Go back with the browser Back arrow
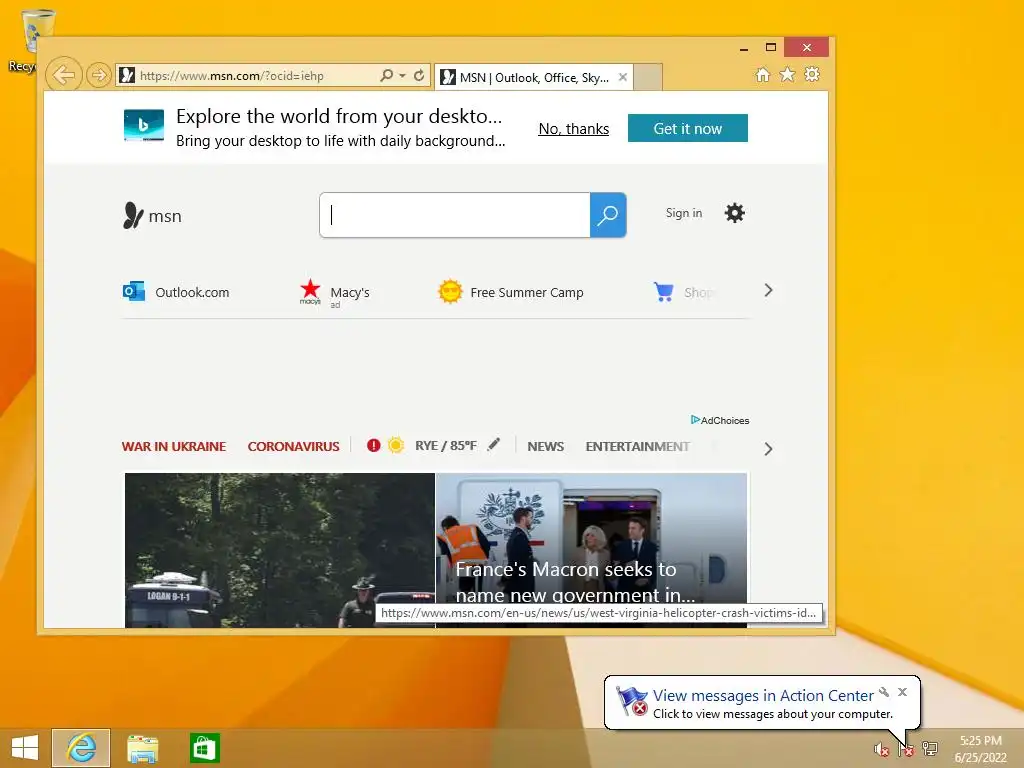The image size is (1024, 768). click(x=64, y=75)
